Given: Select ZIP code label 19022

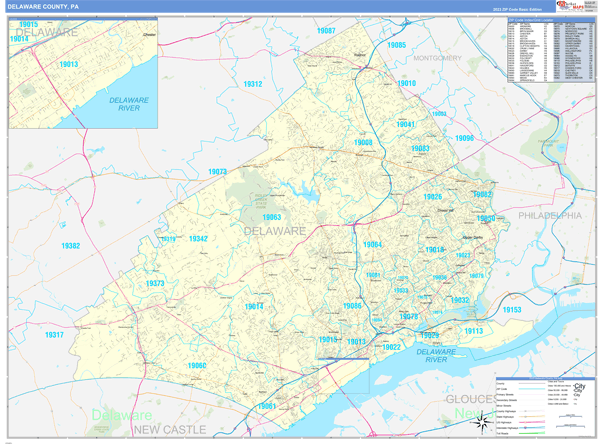Looking at the screenshot, I should point(391,347).
